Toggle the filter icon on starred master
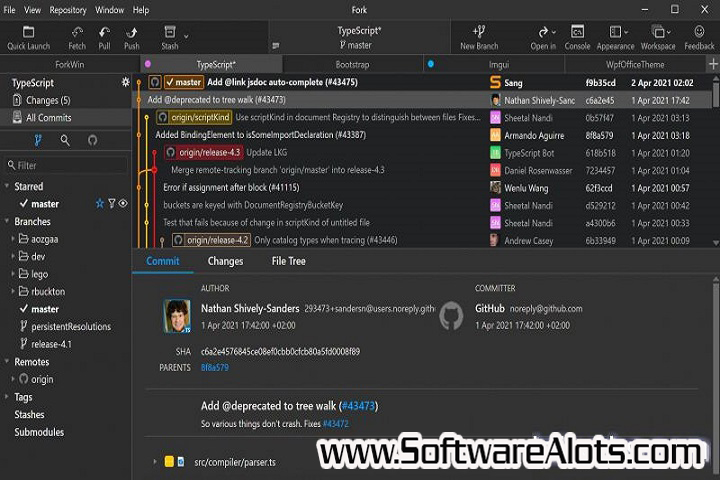The image size is (720, 480). [112, 203]
